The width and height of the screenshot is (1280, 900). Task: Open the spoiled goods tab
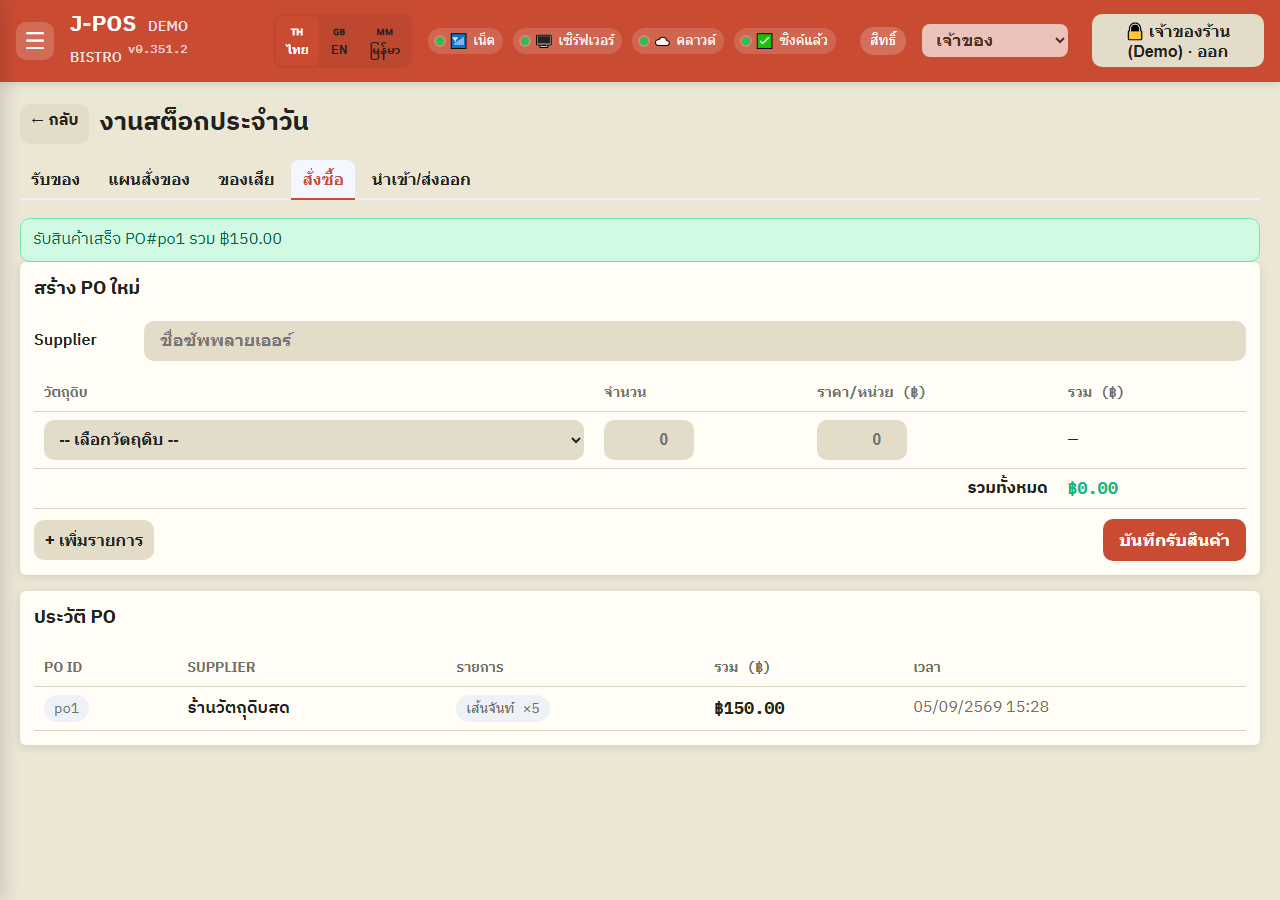coord(246,180)
